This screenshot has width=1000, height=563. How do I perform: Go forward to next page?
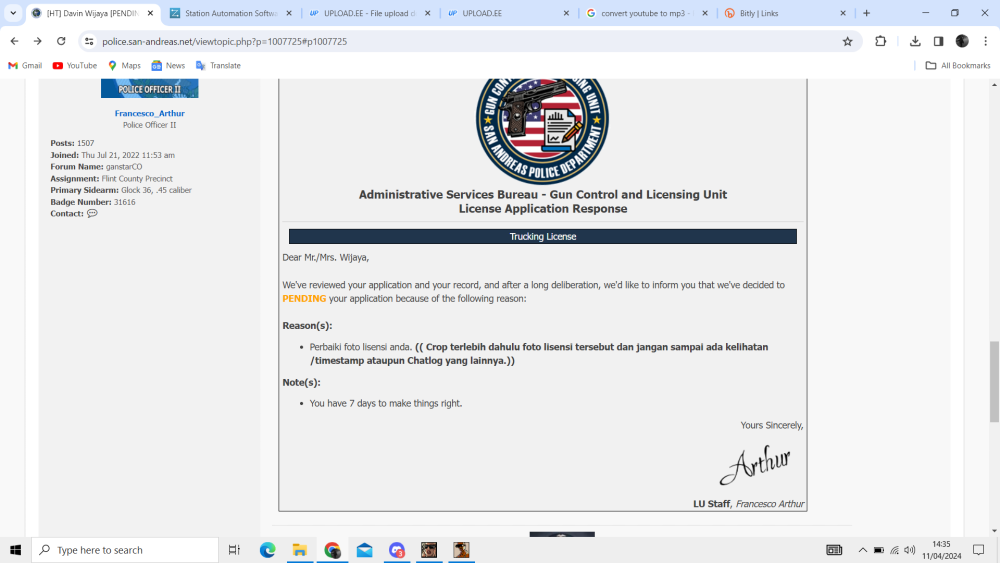[x=38, y=41]
